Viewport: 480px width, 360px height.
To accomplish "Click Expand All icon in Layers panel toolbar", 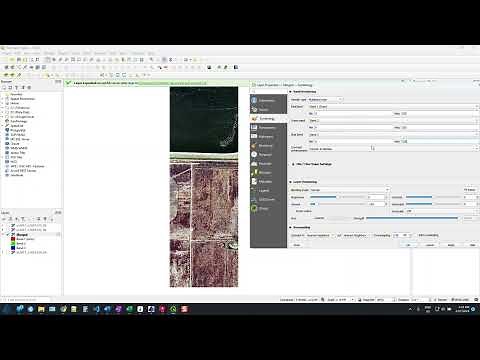I will [38, 219].
